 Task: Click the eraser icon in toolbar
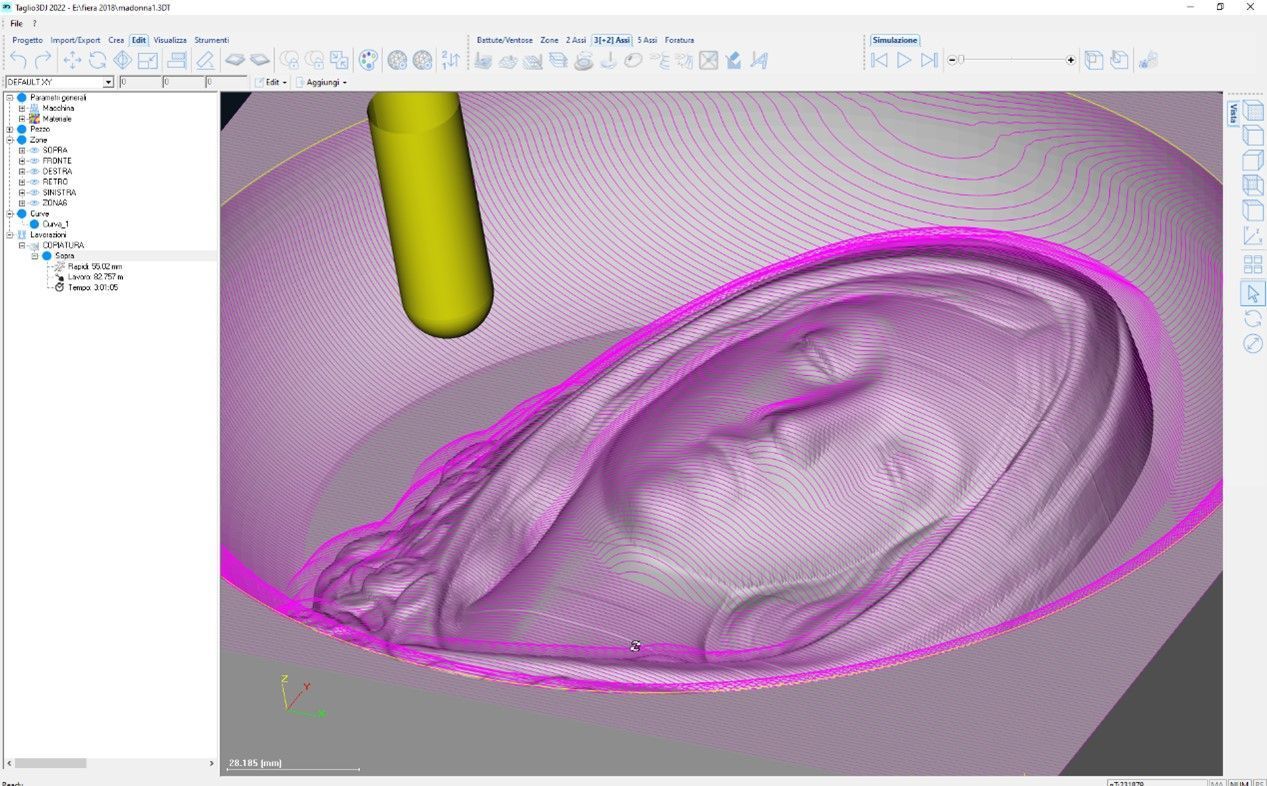(205, 61)
